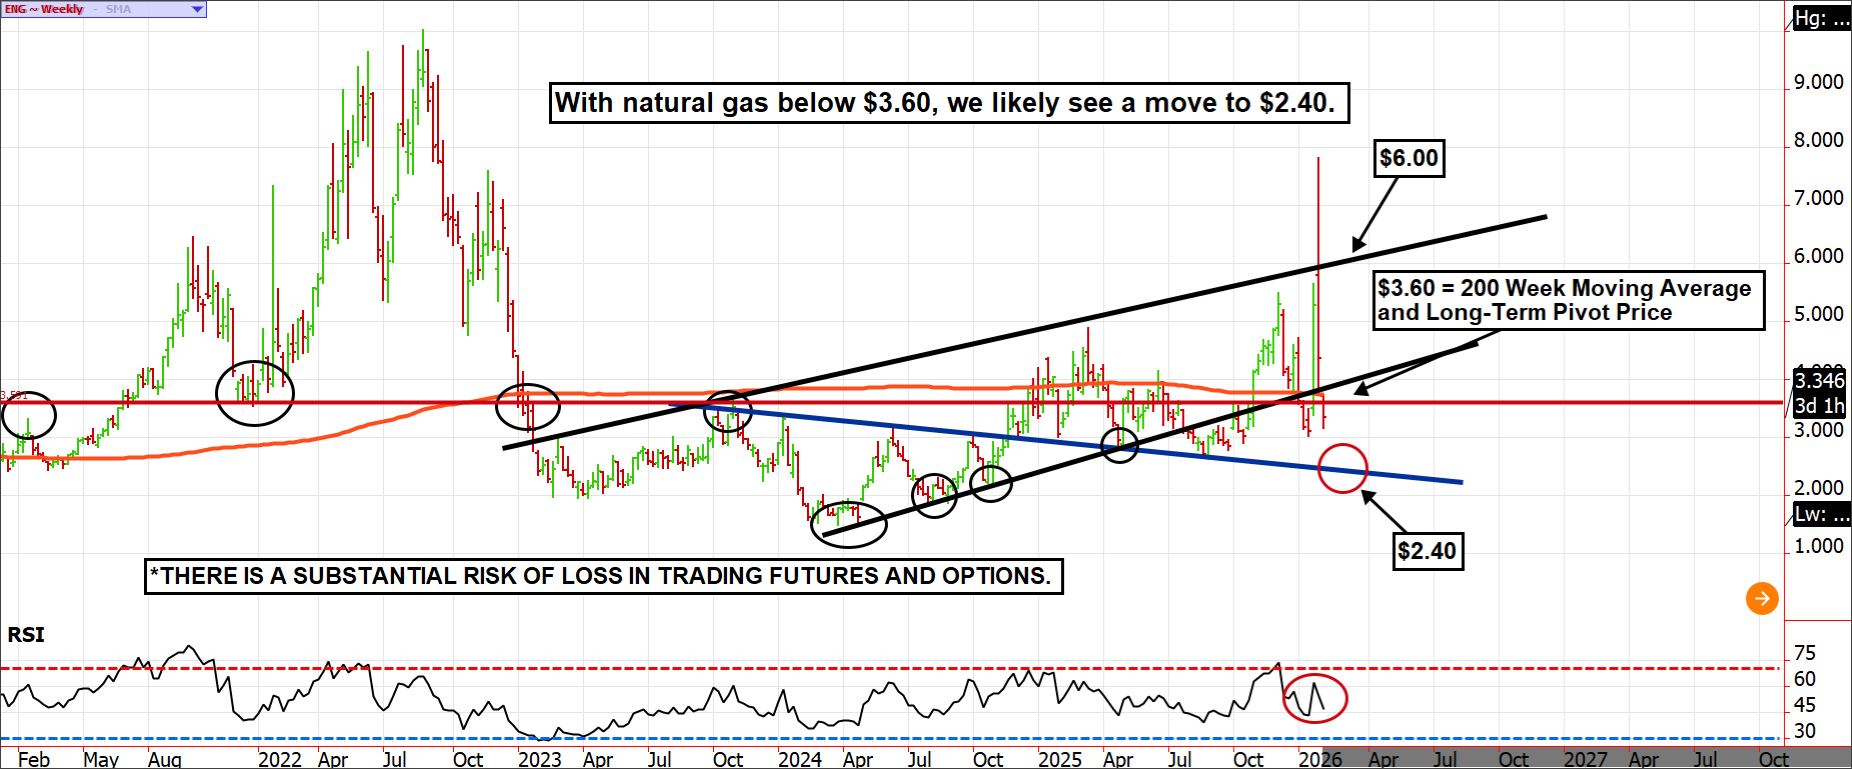Click the orange scroll-to-latest arrow button
The image size is (1852, 769).
pyautogui.click(x=1762, y=599)
